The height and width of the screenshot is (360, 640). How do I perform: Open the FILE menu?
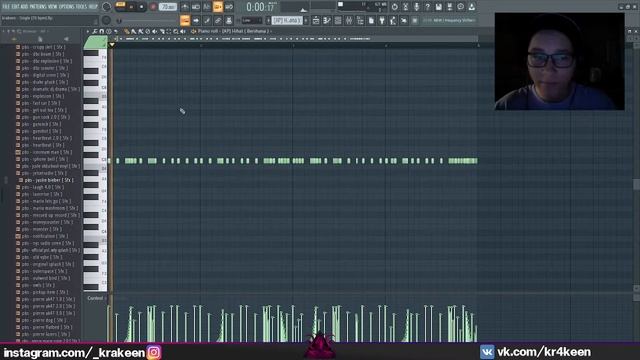6,7
